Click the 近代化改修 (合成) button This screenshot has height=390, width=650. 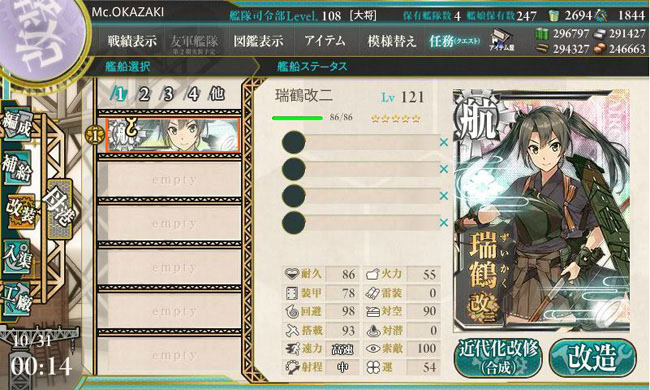tap(498, 358)
